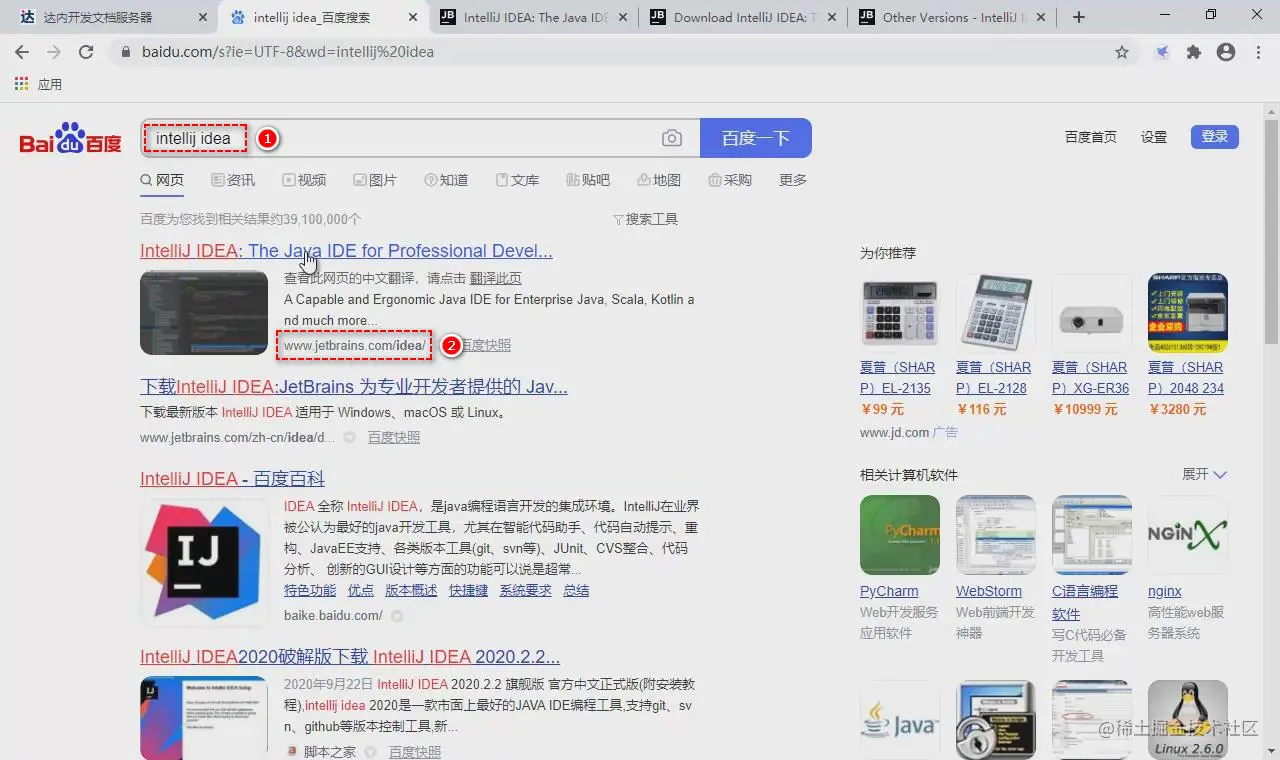Image resolution: width=1280 pixels, height=760 pixels.
Task: Switch to the Other Versions - IntelliJ tab
Action: point(950,17)
